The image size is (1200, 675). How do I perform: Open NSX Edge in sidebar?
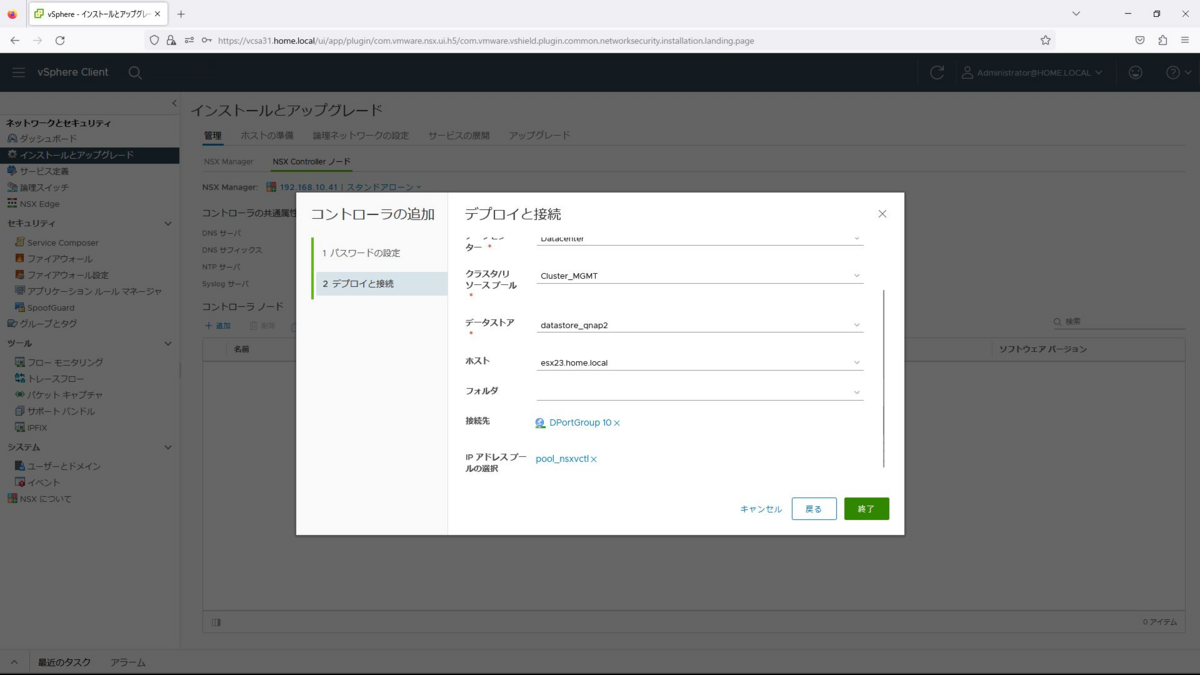[39, 204]
